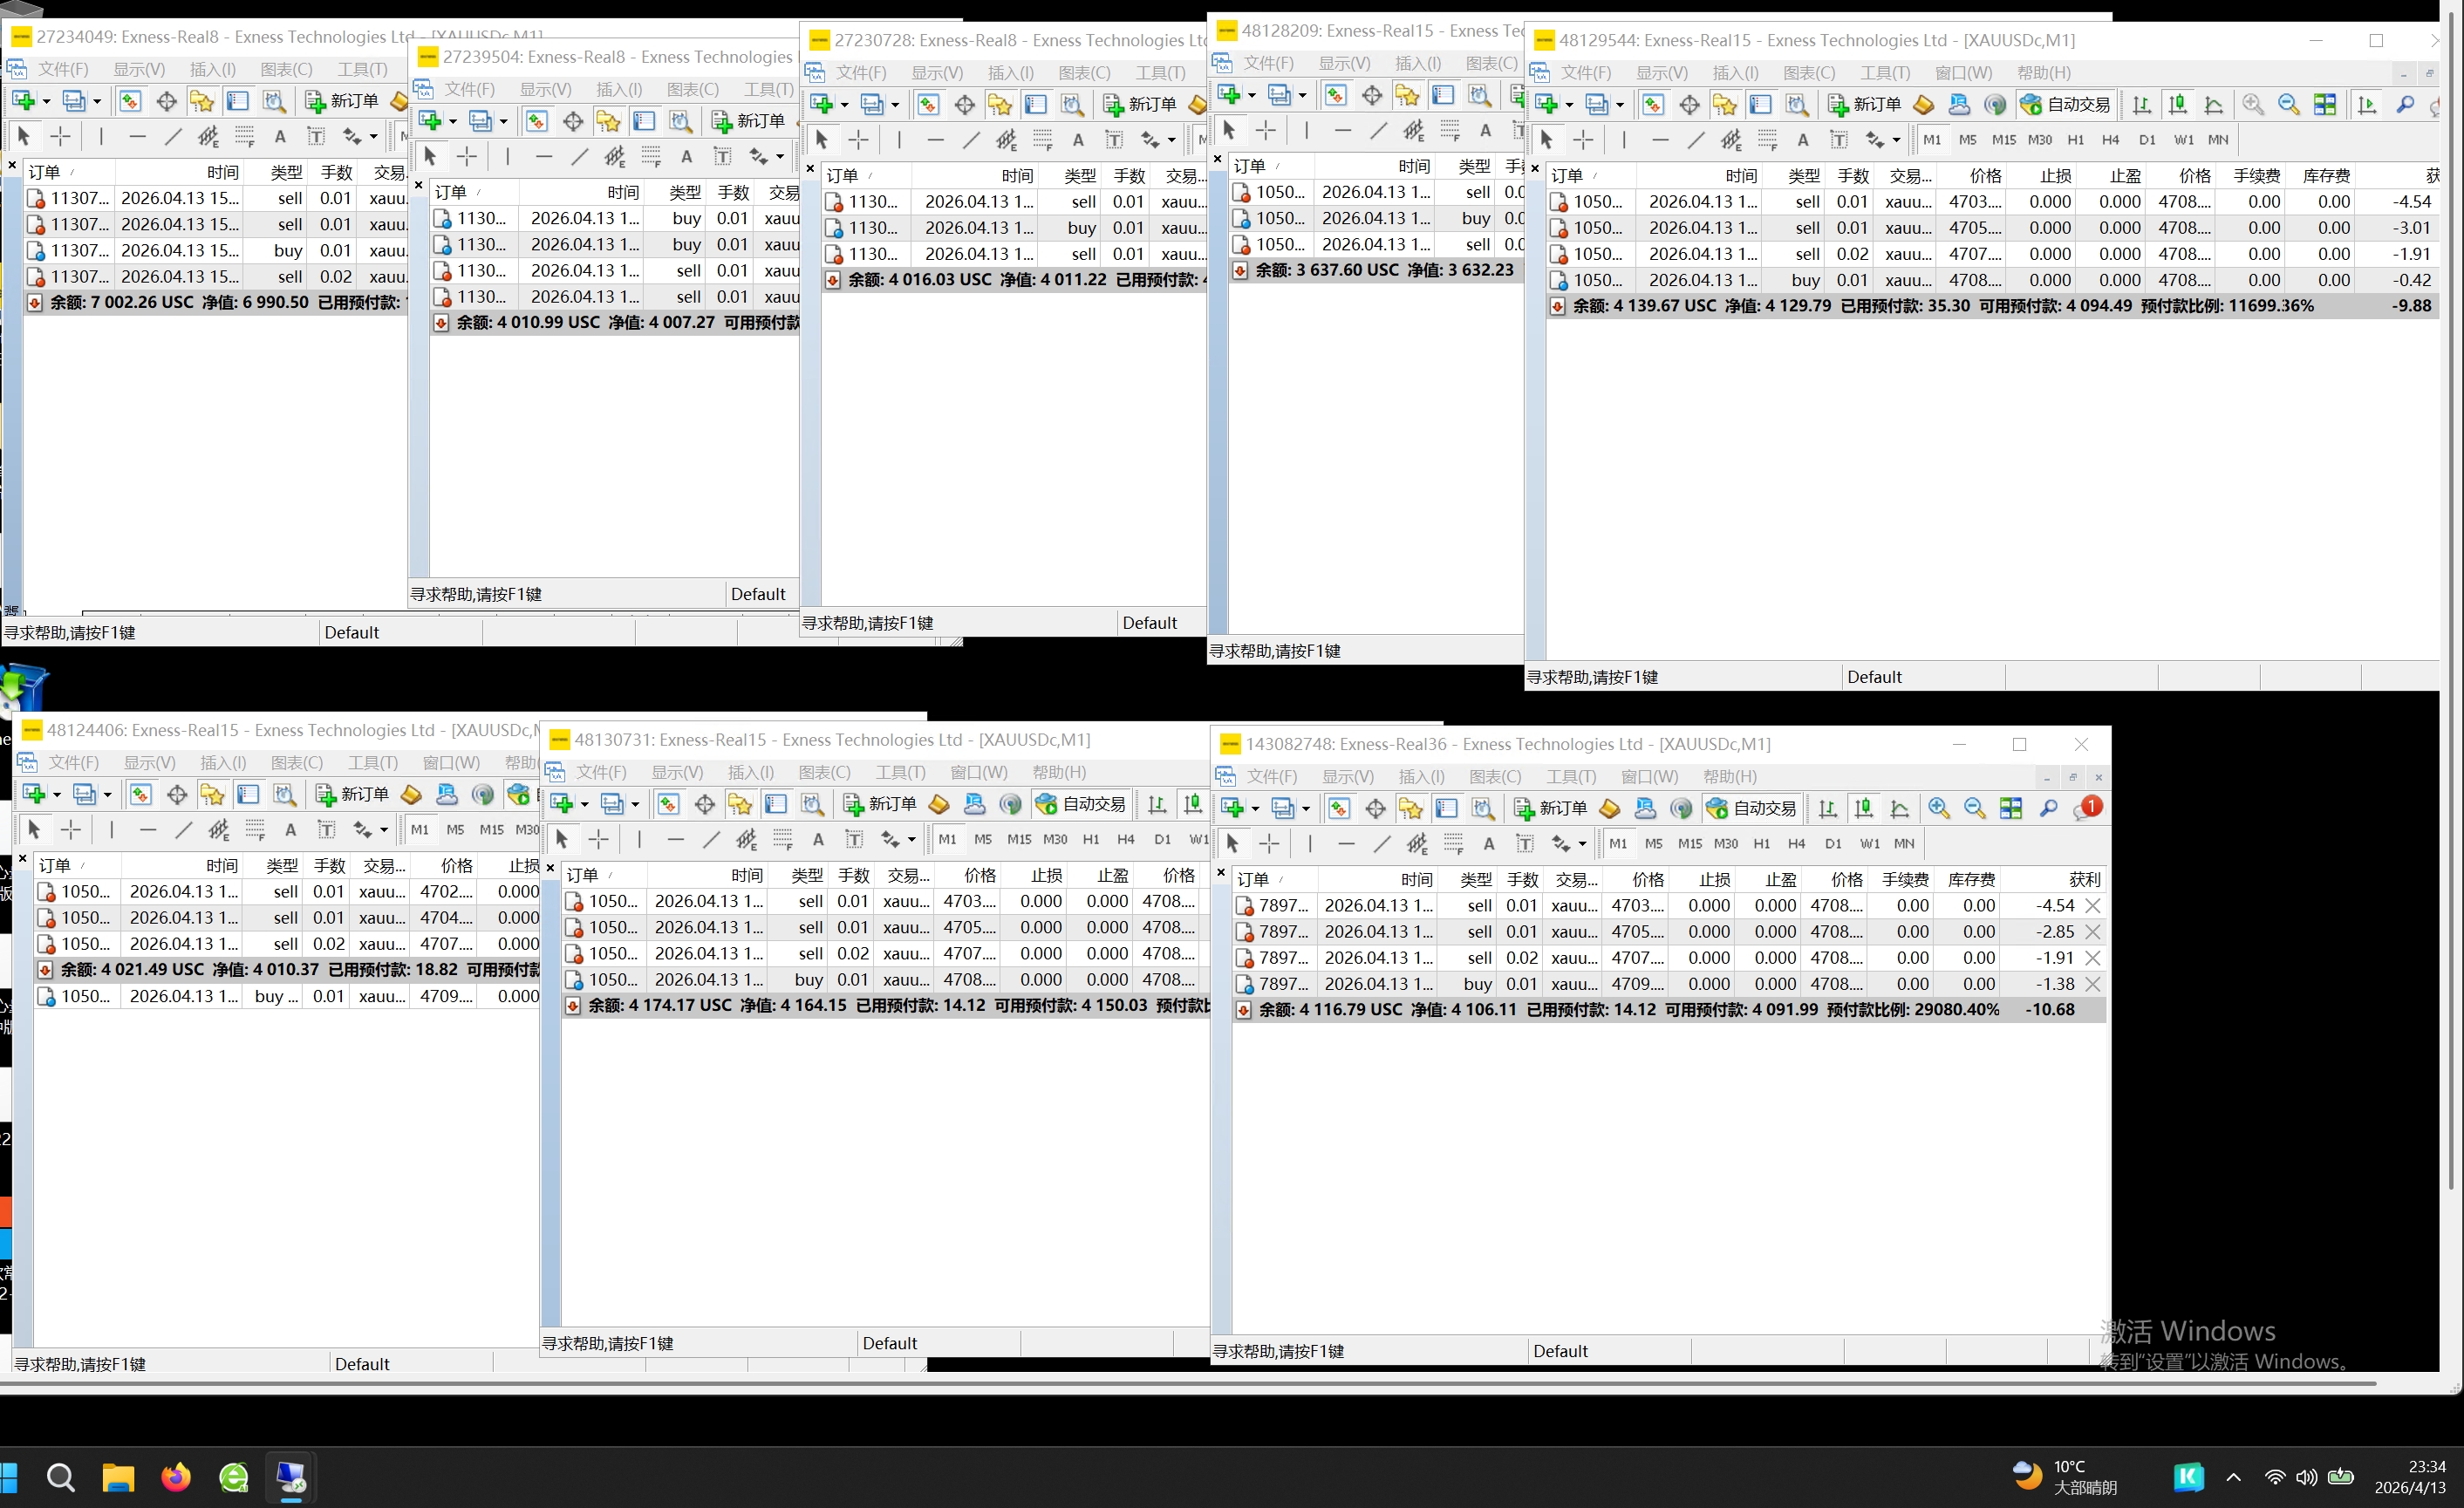The image size is (2464, 1508).
Task: Open 显示(V) menu in window 27239504
Action: pos(545,89)
